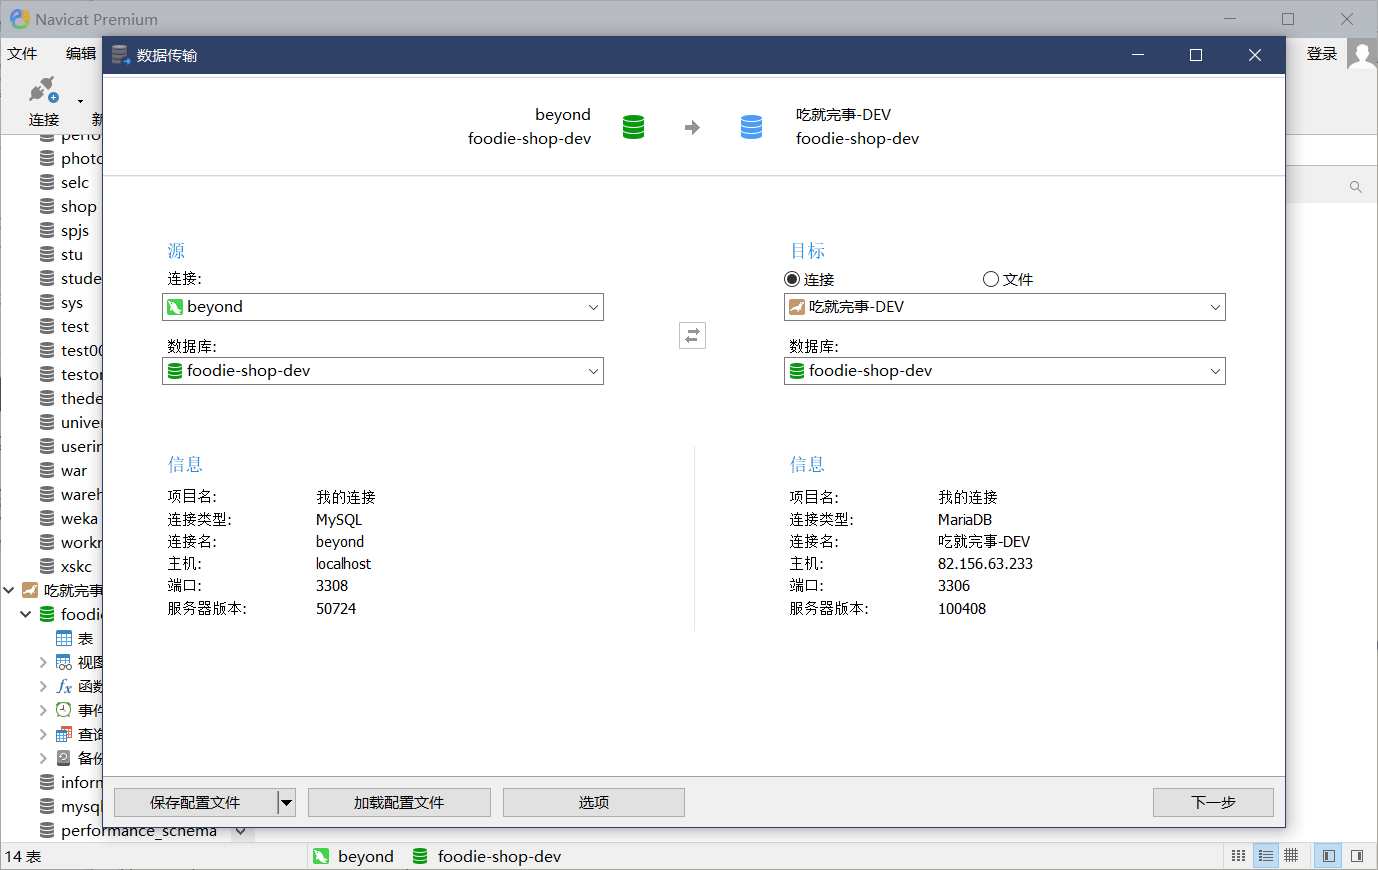1378x870 pixels.
Task: Expand the events node in the tree
Action: tap(43, 710)
